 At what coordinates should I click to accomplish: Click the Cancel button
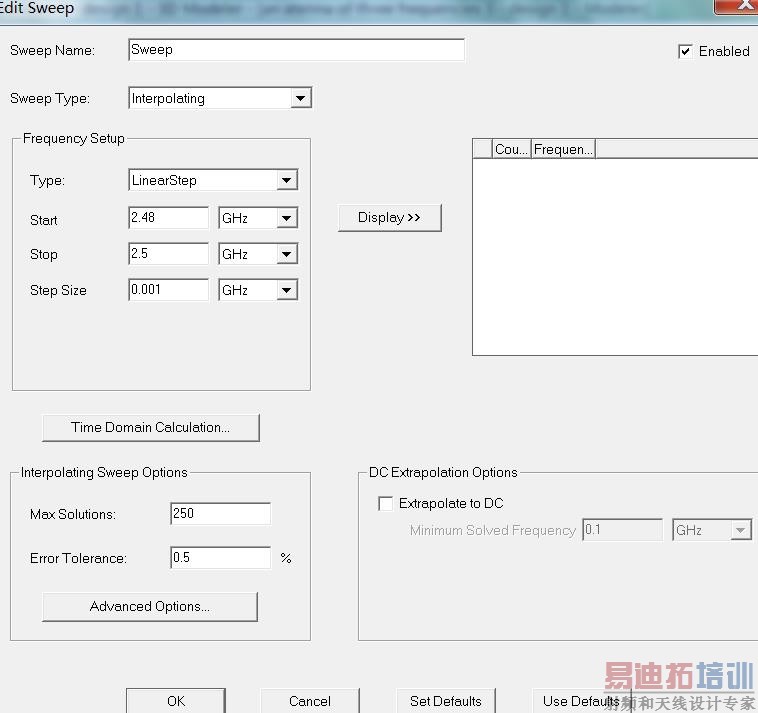point(310,701)
